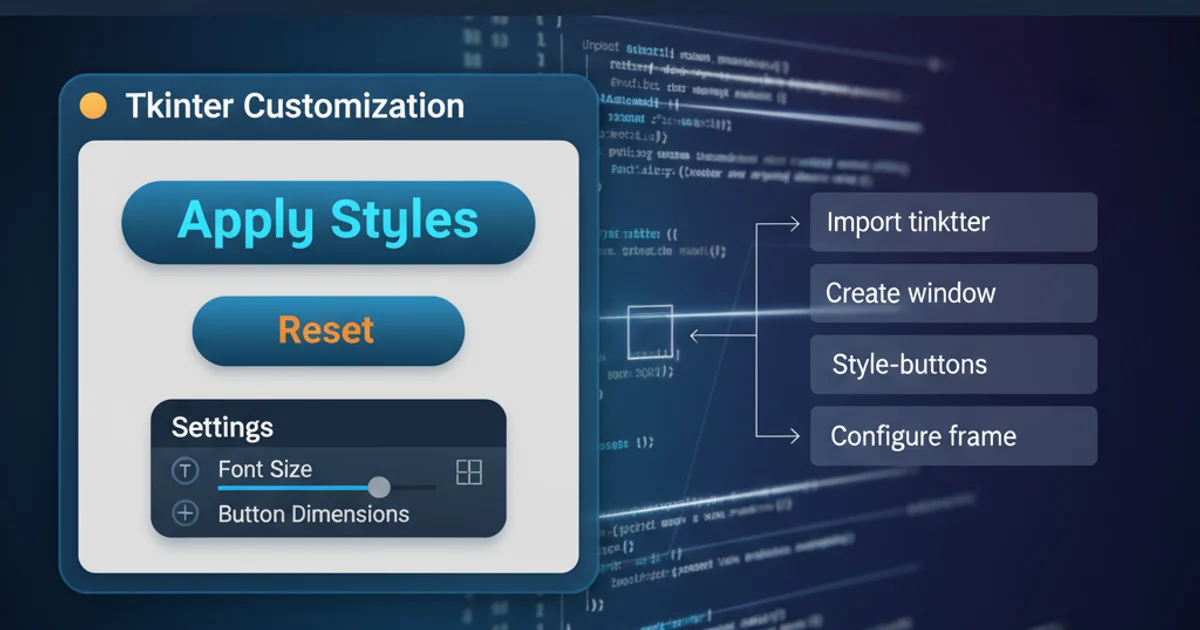The width and height of the screenshot is (1200, 630).
Task: Open the Configure frame step
Action: [x=953, y=436]
